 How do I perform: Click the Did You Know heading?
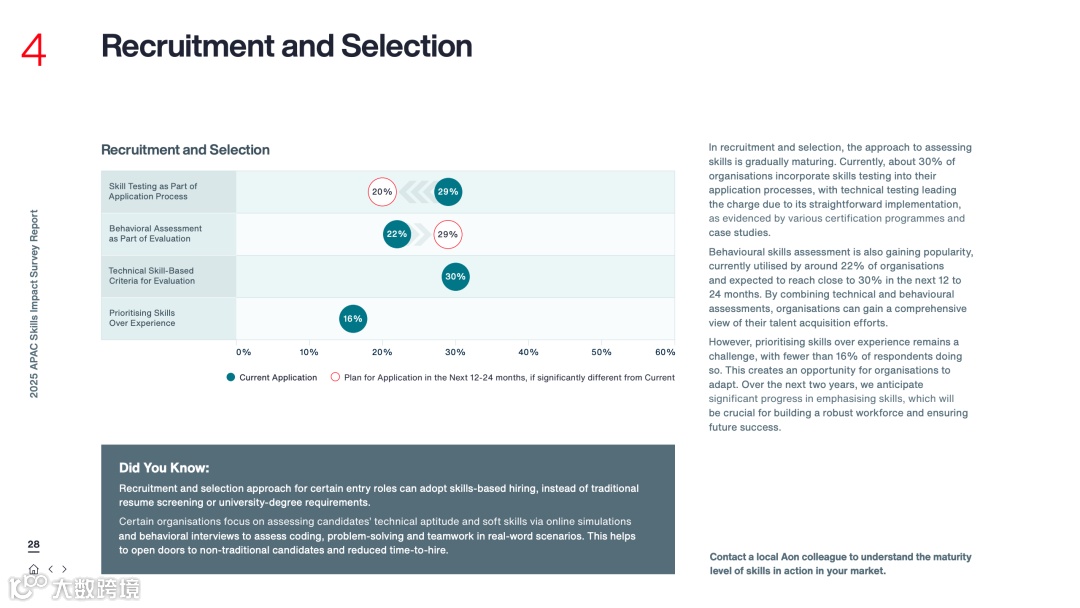(164, 468)
